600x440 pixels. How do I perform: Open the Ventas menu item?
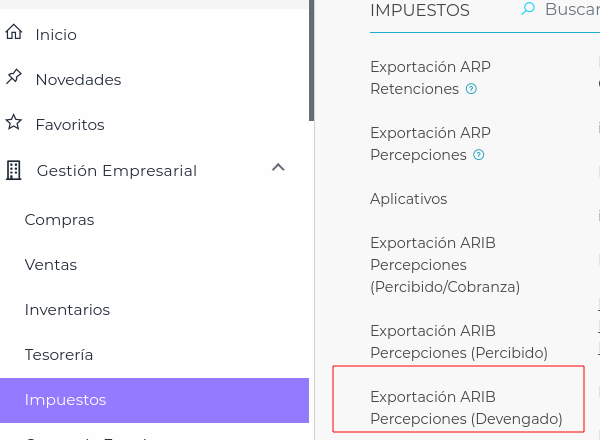point(51,265)
